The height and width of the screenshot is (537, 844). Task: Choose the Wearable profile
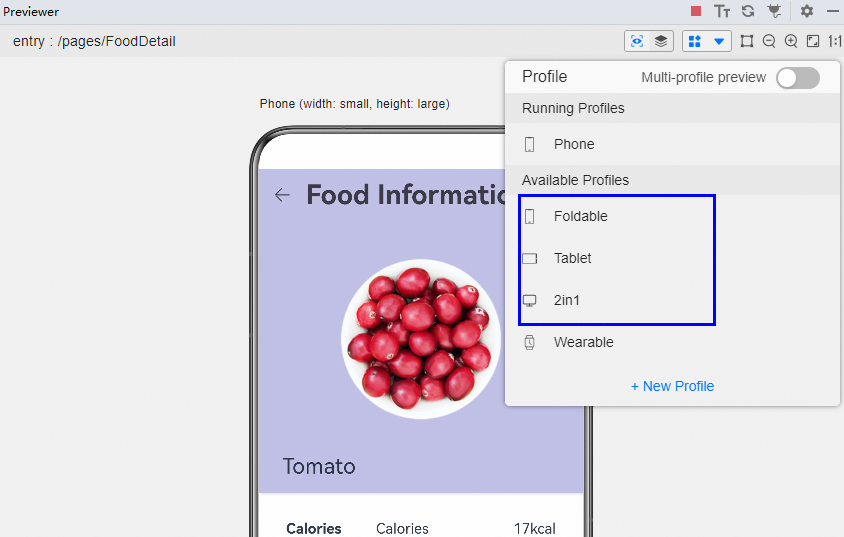583,342
